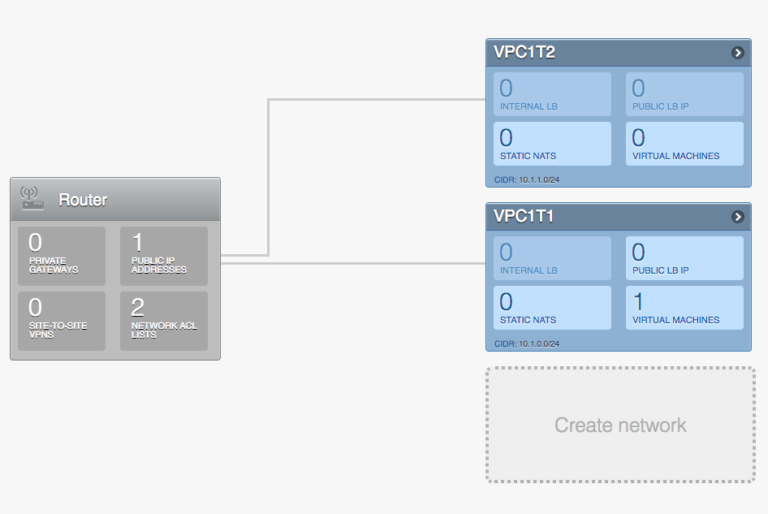Click the Router header label
This screenshot has width=768, height=514.
pyautogui.click(x=83, y=200)
